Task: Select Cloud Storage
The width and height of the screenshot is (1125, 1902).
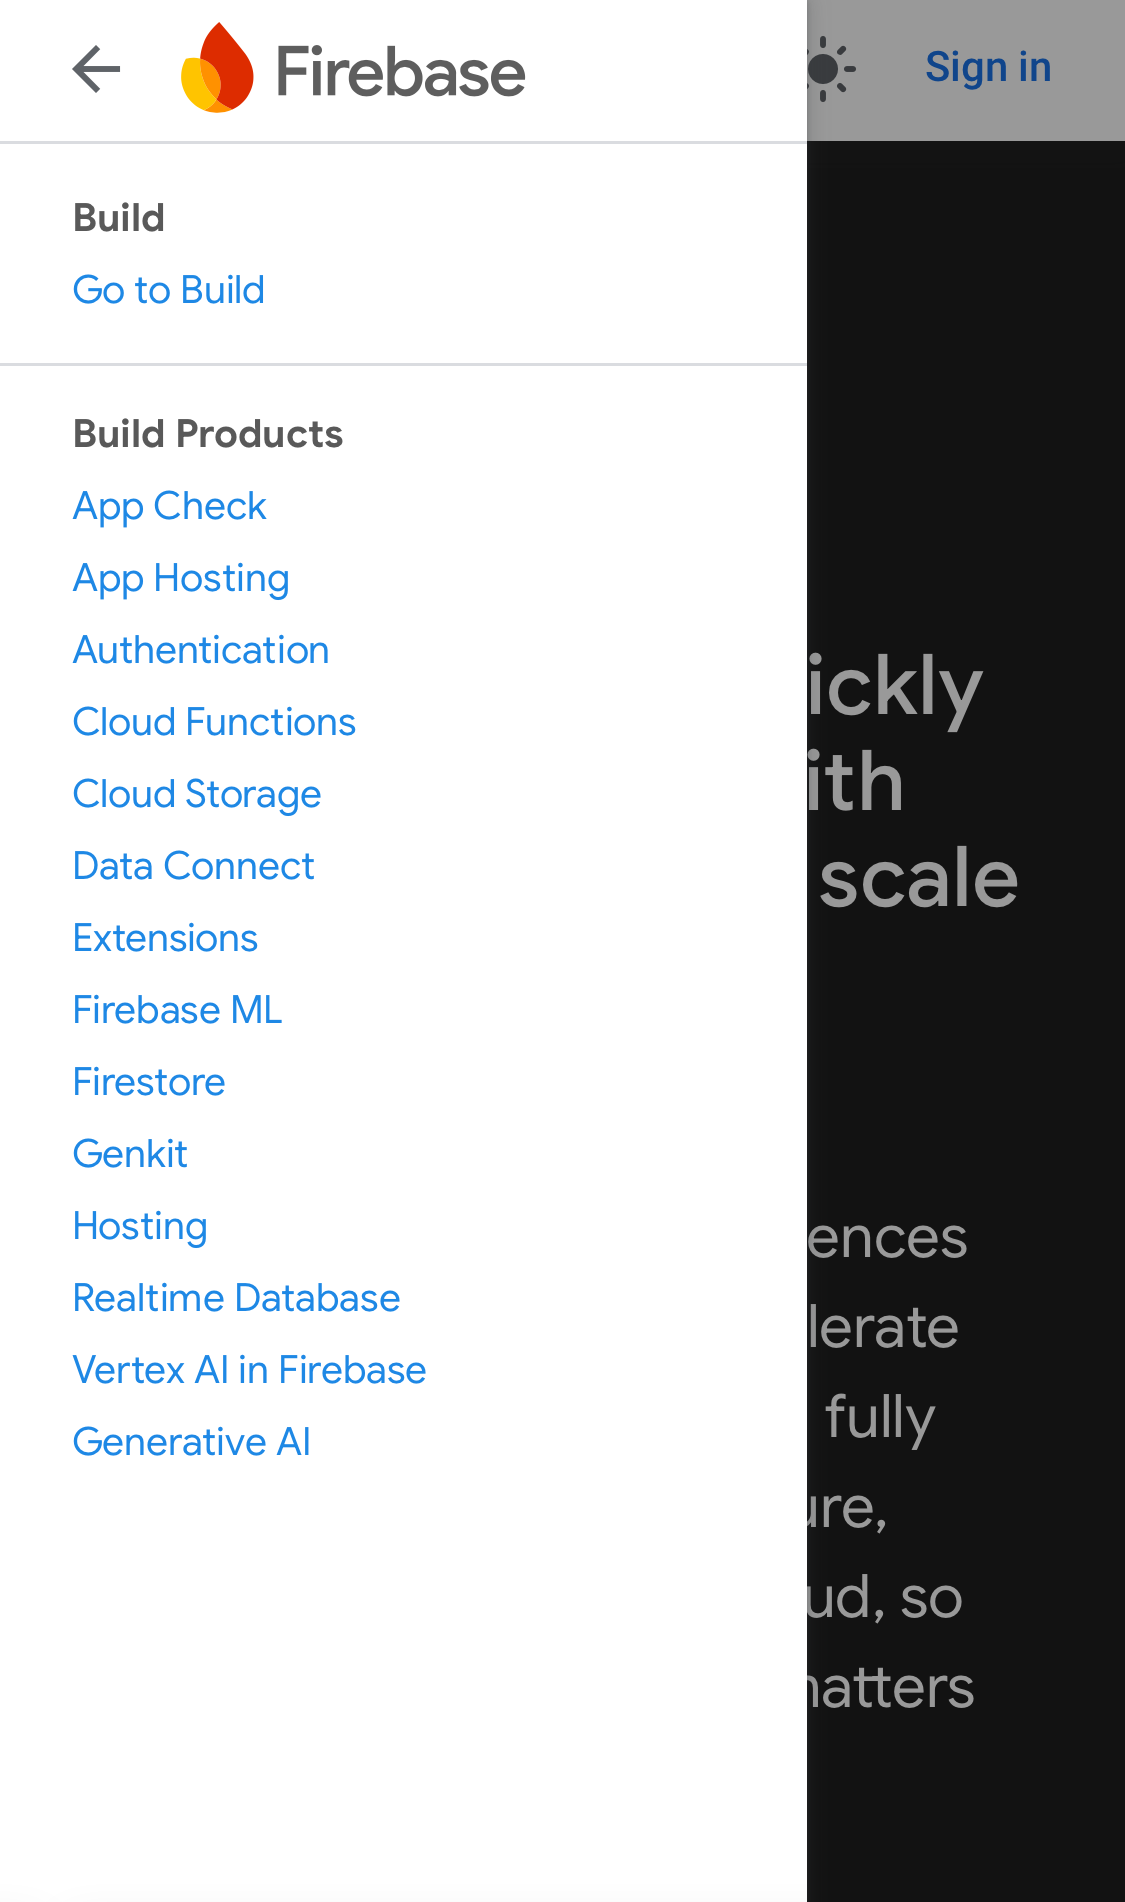Action: (196, 794)
